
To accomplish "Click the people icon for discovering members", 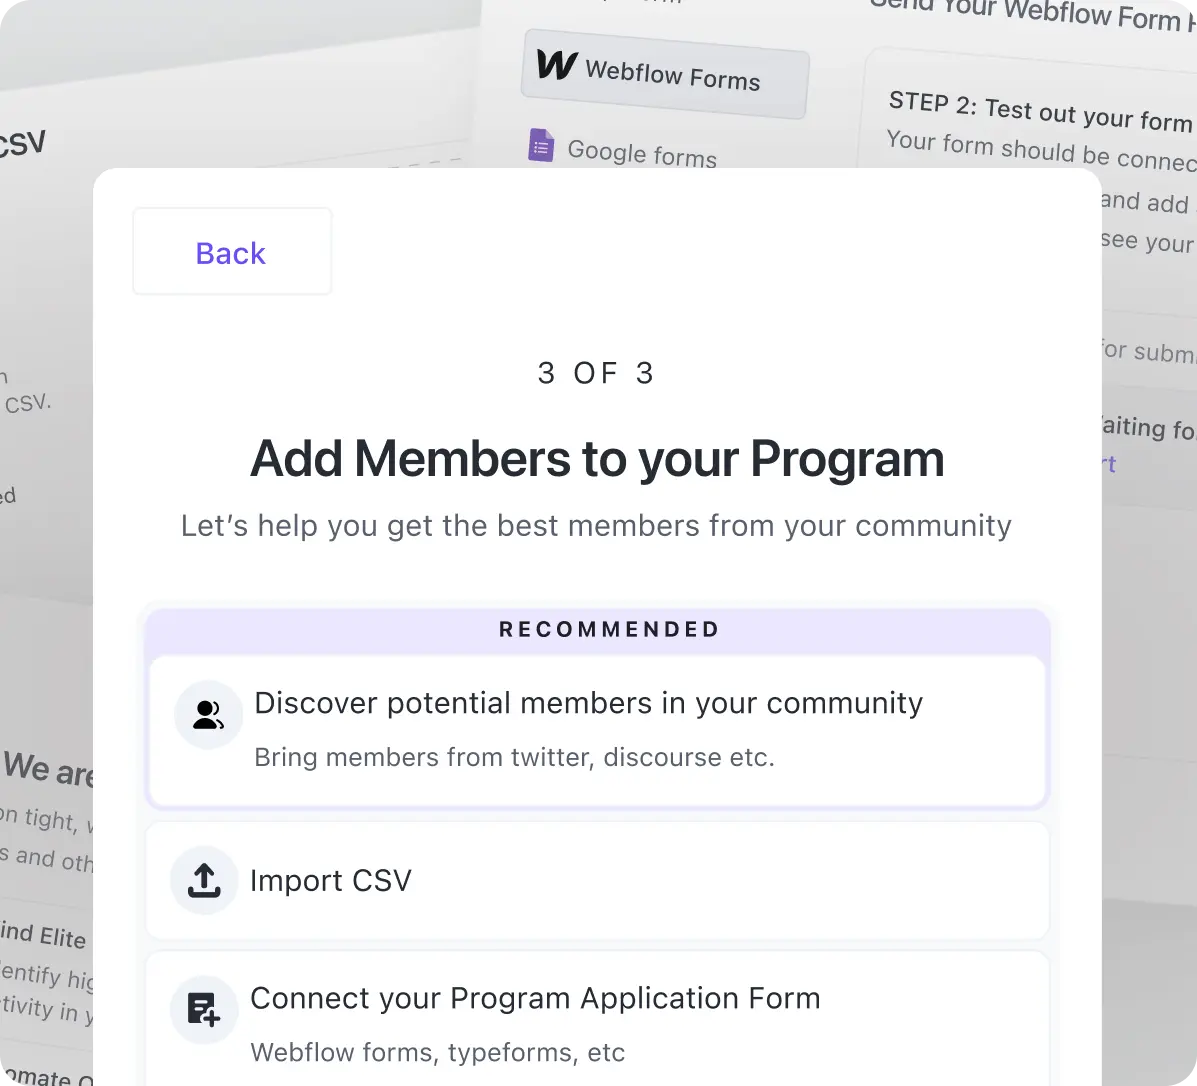I will [x=208, y=715].
